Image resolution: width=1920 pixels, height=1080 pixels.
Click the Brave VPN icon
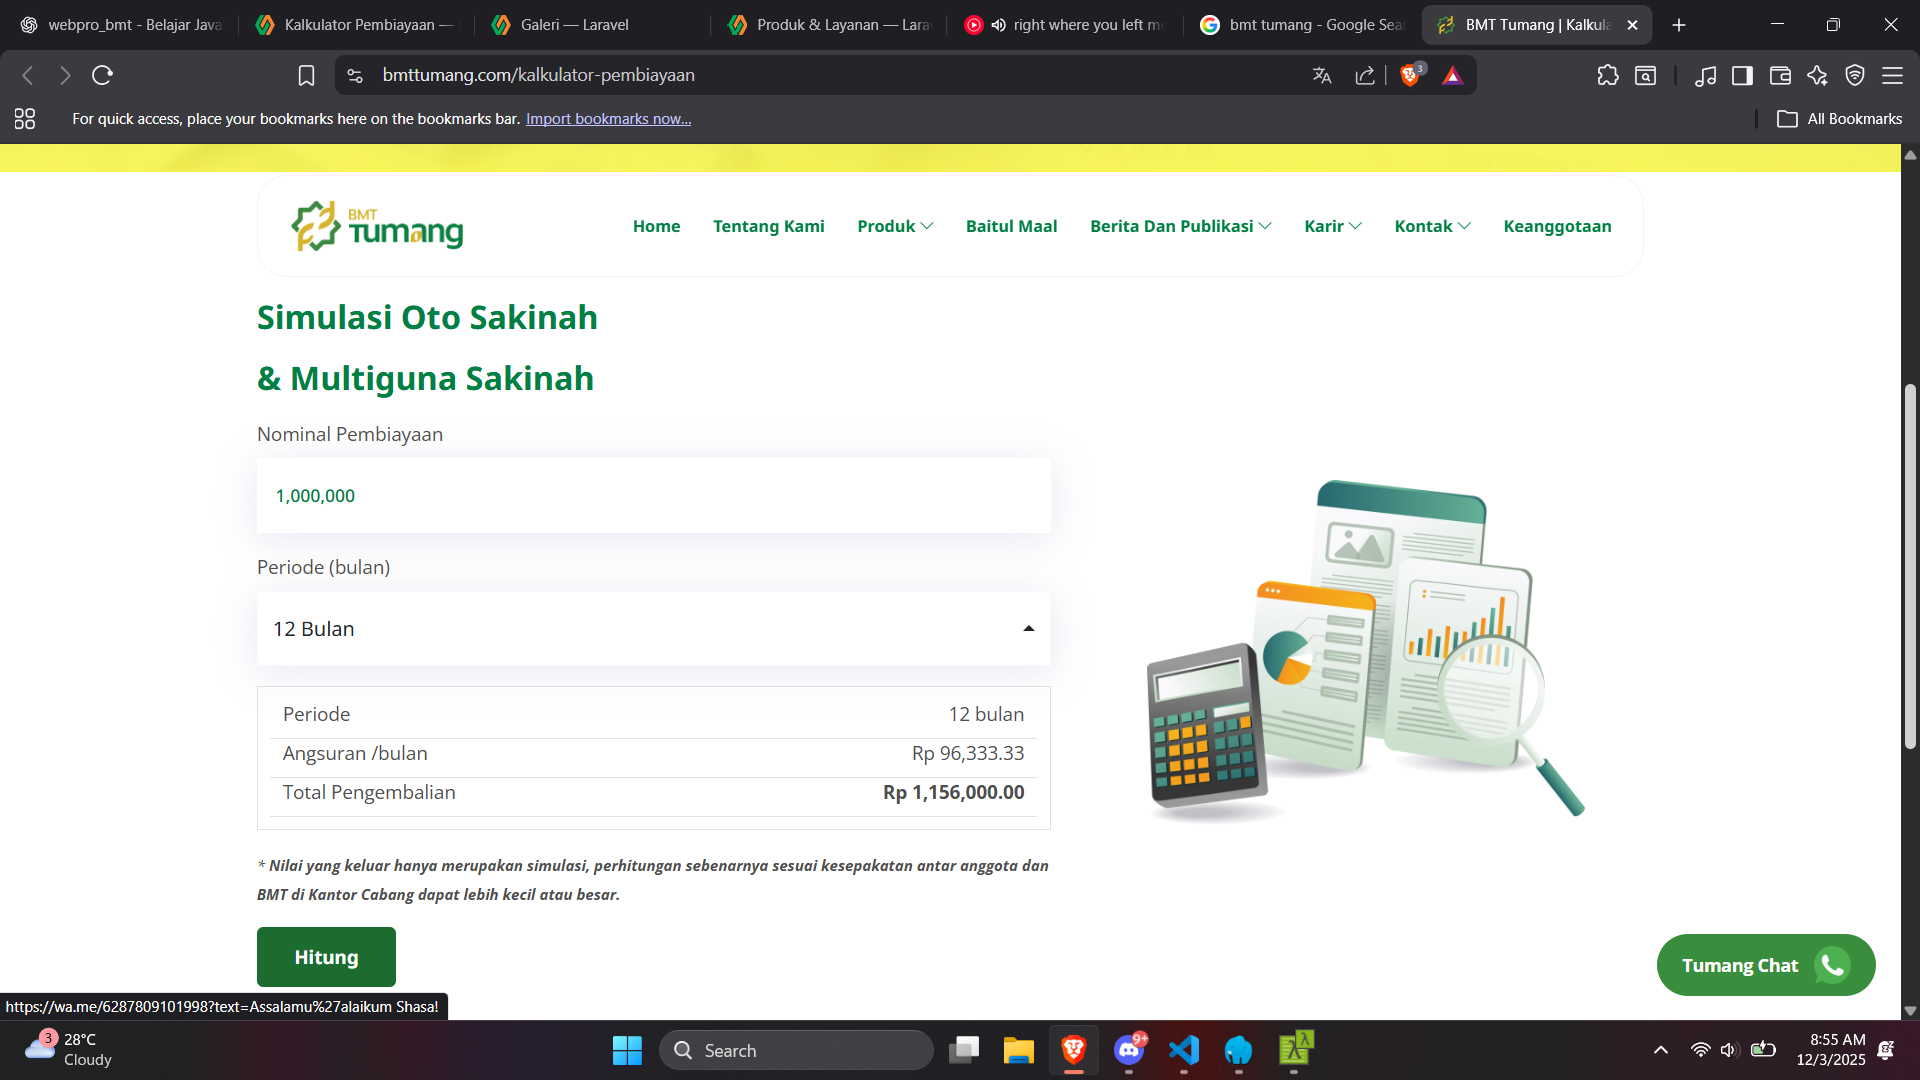pos(1855,75)
